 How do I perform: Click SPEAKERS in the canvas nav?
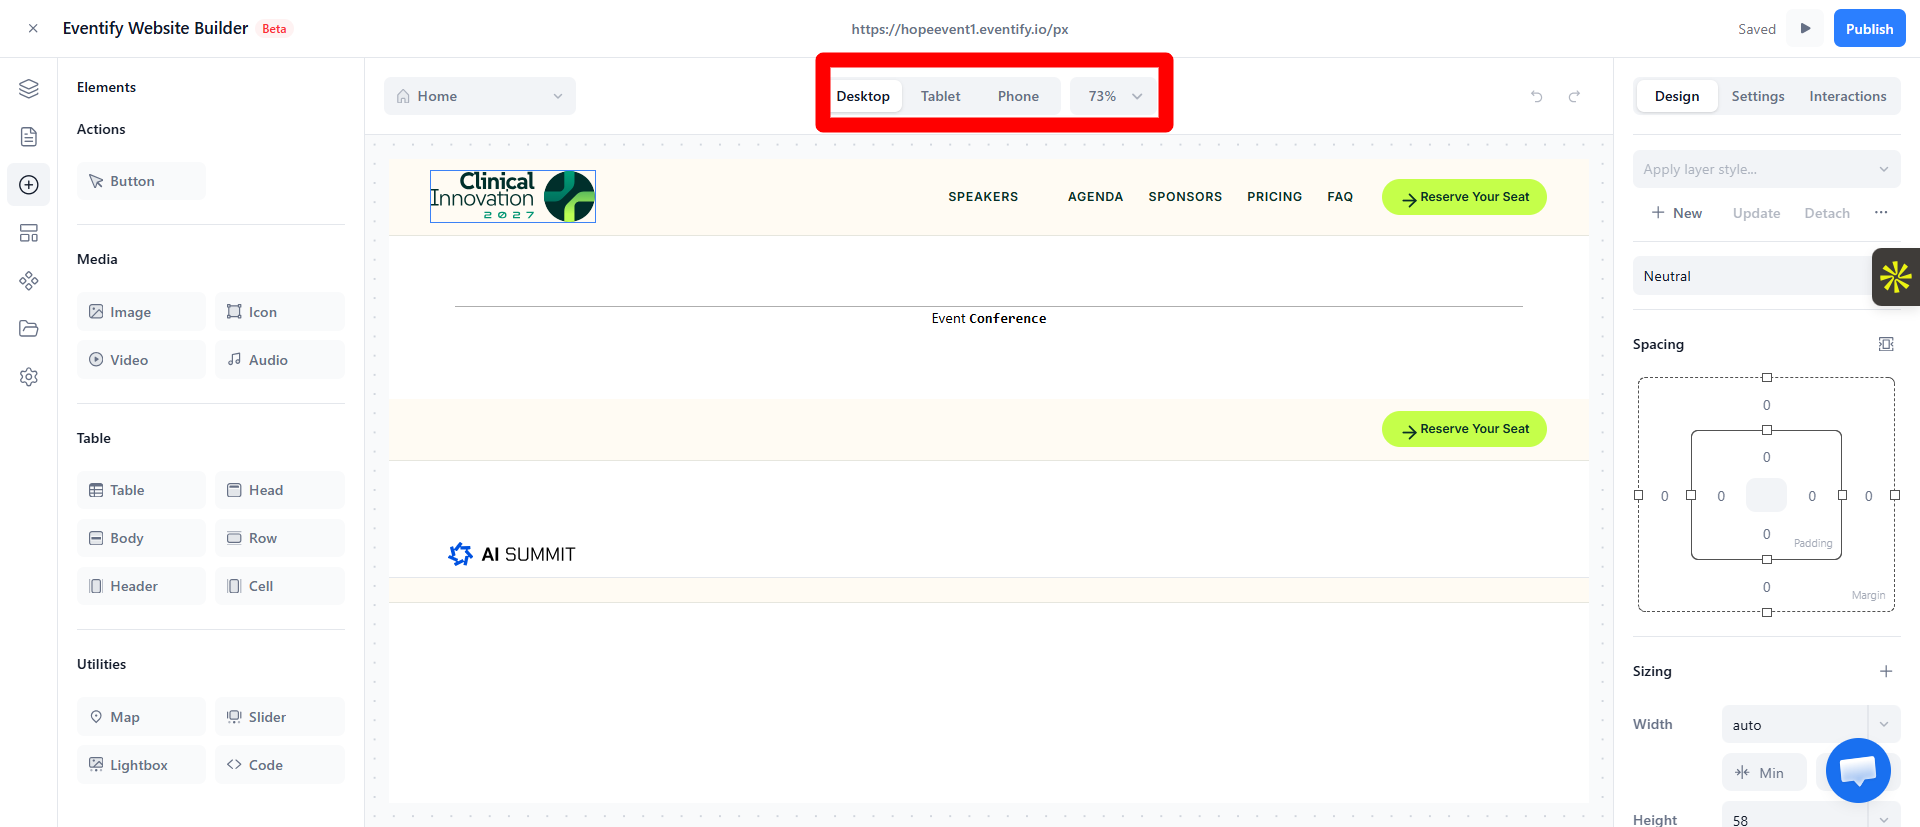(x=983, y=197)
